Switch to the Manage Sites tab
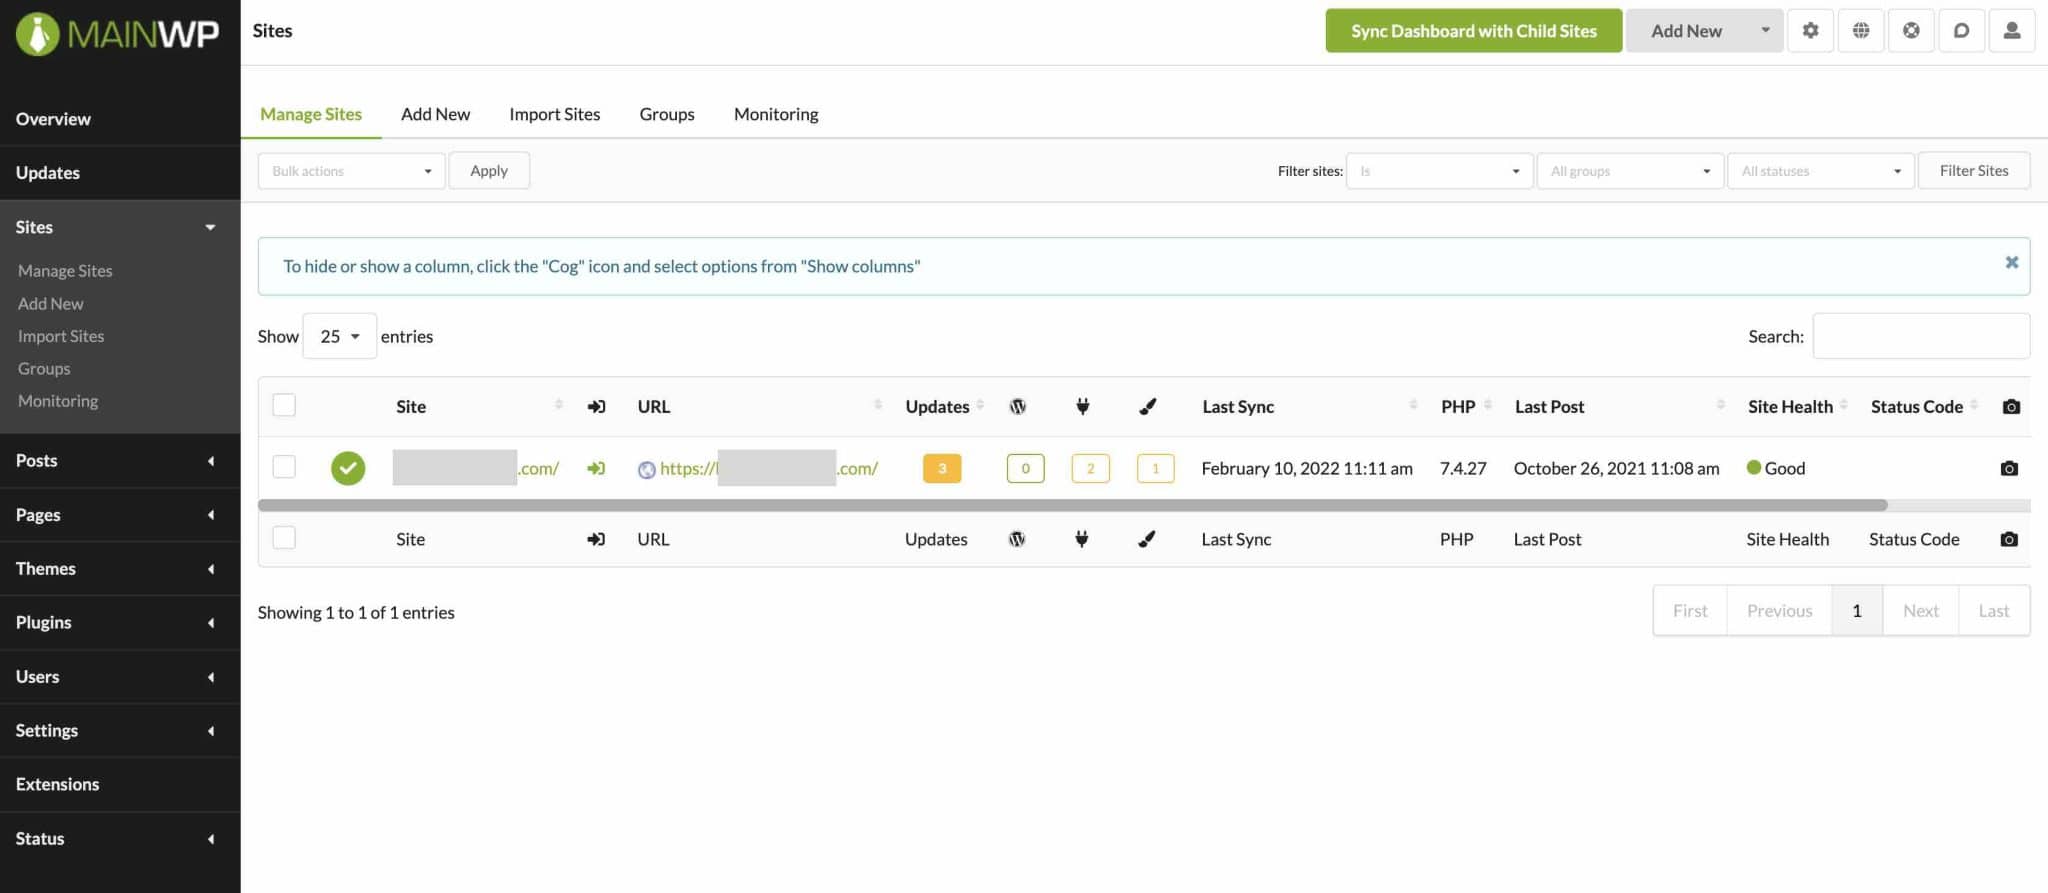The width and height of the screenshot is (2048, 893). click(311, 114)
